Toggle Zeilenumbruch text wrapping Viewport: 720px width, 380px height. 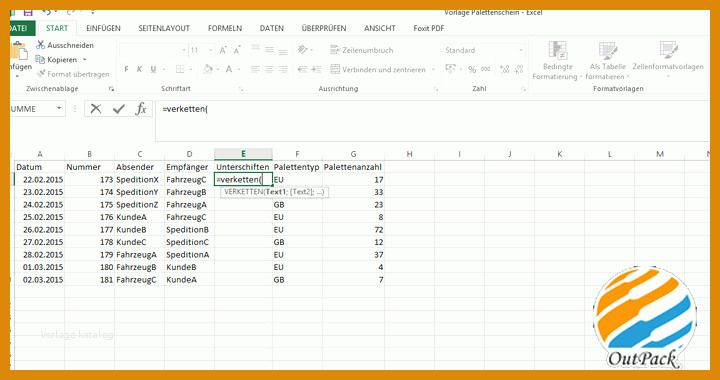[x=362, y=50]
